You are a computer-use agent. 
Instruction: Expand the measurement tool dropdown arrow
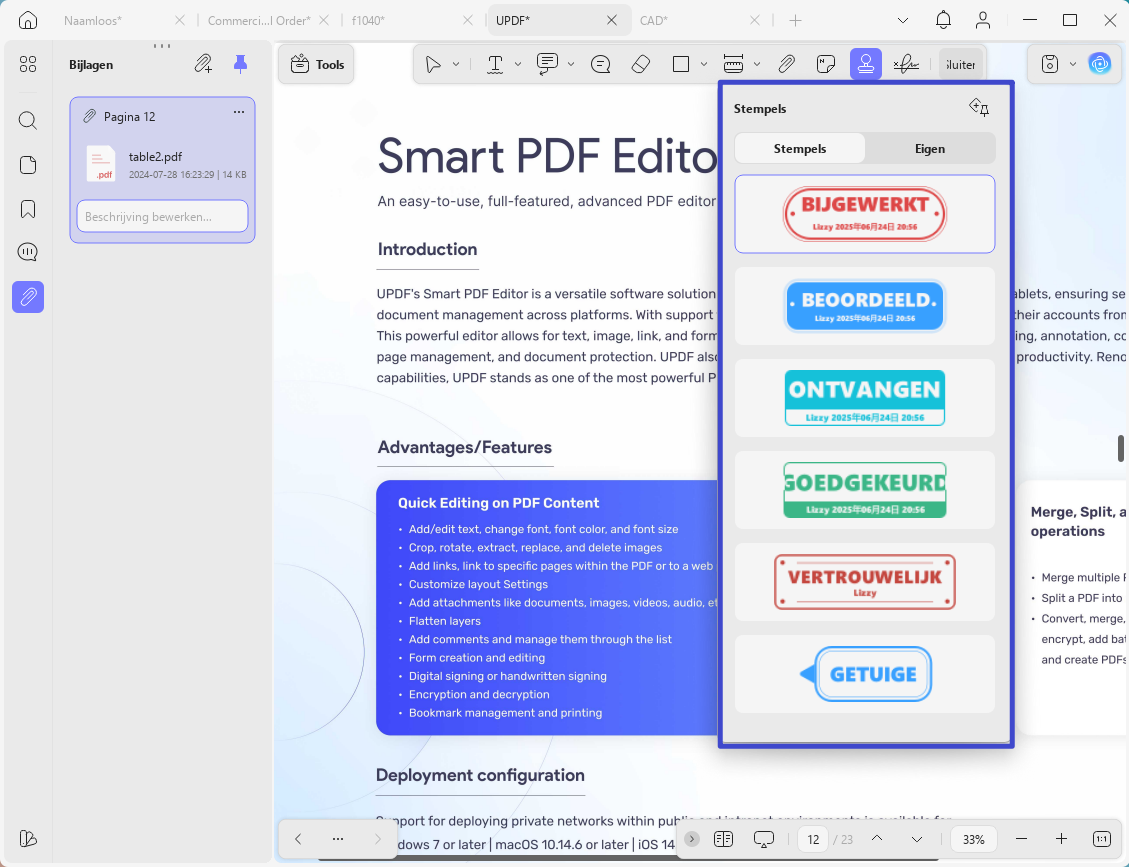[x=757, y=64]
